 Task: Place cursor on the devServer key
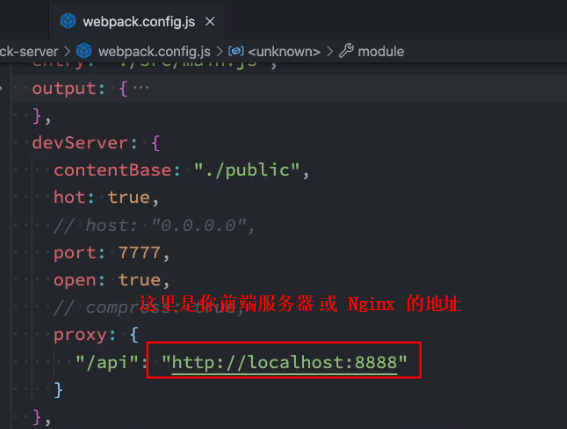(80, 143)
